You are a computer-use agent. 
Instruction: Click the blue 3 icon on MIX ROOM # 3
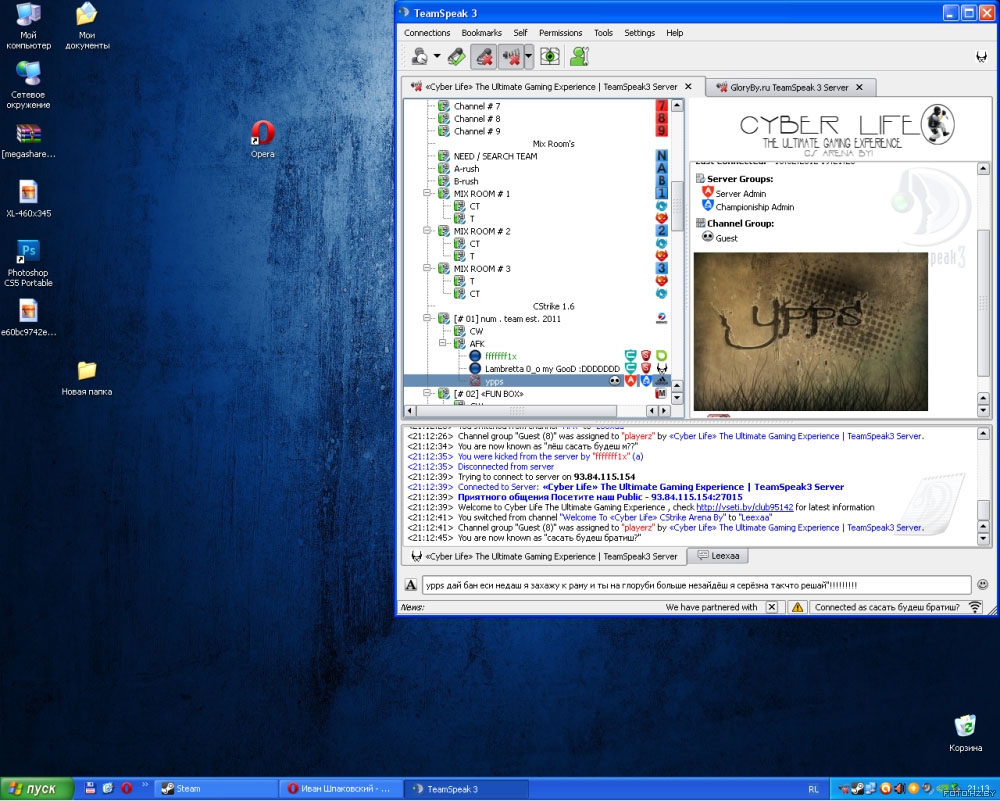pyautogui.click(x=661, y=268)
